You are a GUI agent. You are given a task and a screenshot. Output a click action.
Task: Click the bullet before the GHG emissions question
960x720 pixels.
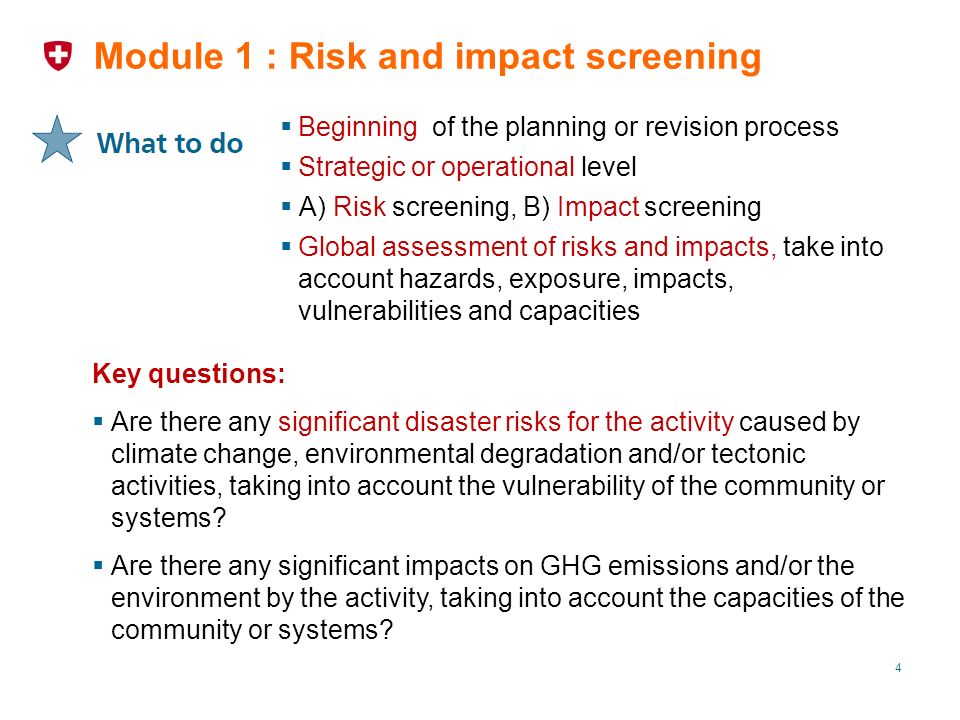click(99, 565)
